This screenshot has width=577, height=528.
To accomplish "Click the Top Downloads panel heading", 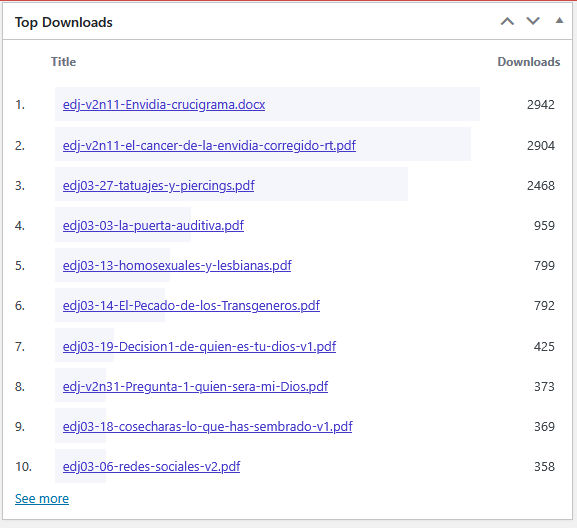I will click(64, 22).
